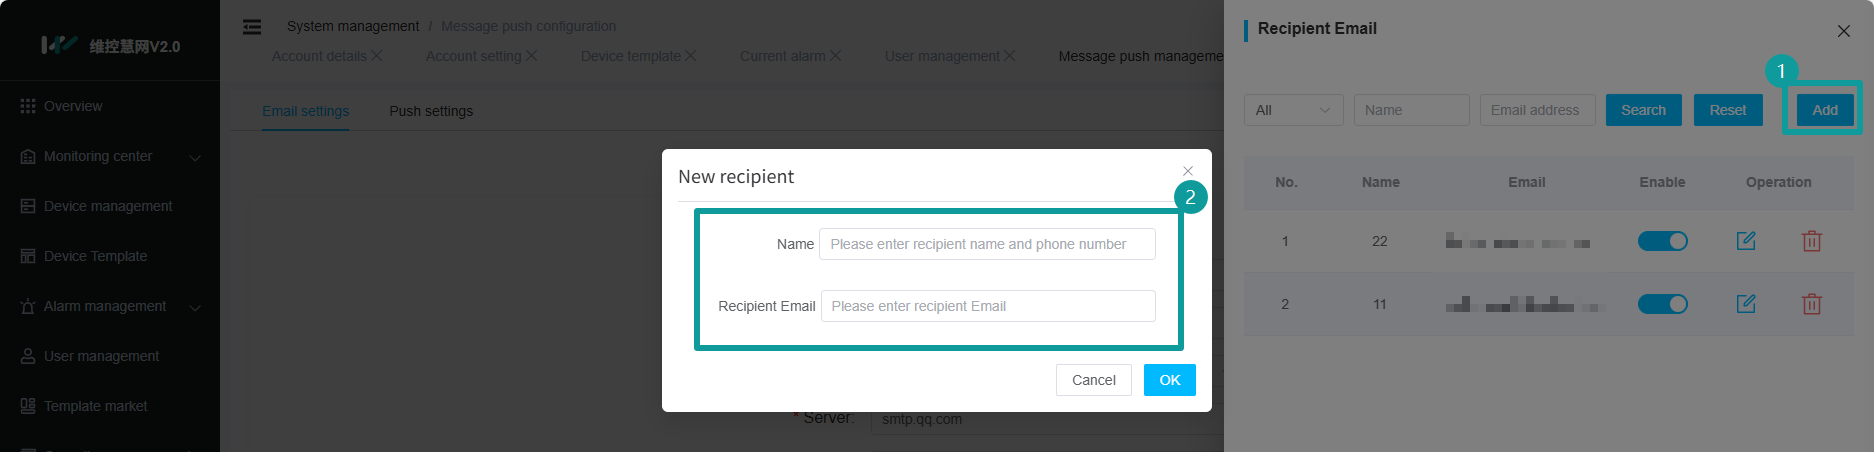Image resolution: width=1874 pixels, height=452 pixels.
Task: Click edit icon for recipient 22
Action: (x=1746, y=241)
